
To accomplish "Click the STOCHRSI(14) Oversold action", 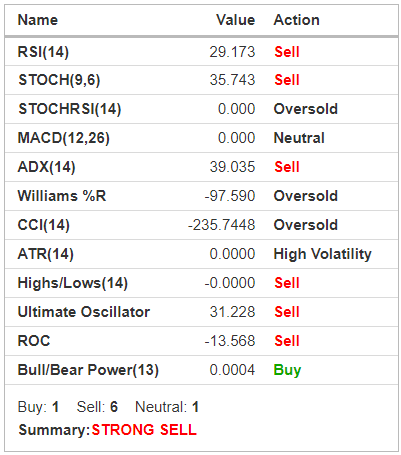I will coord(306,109).
